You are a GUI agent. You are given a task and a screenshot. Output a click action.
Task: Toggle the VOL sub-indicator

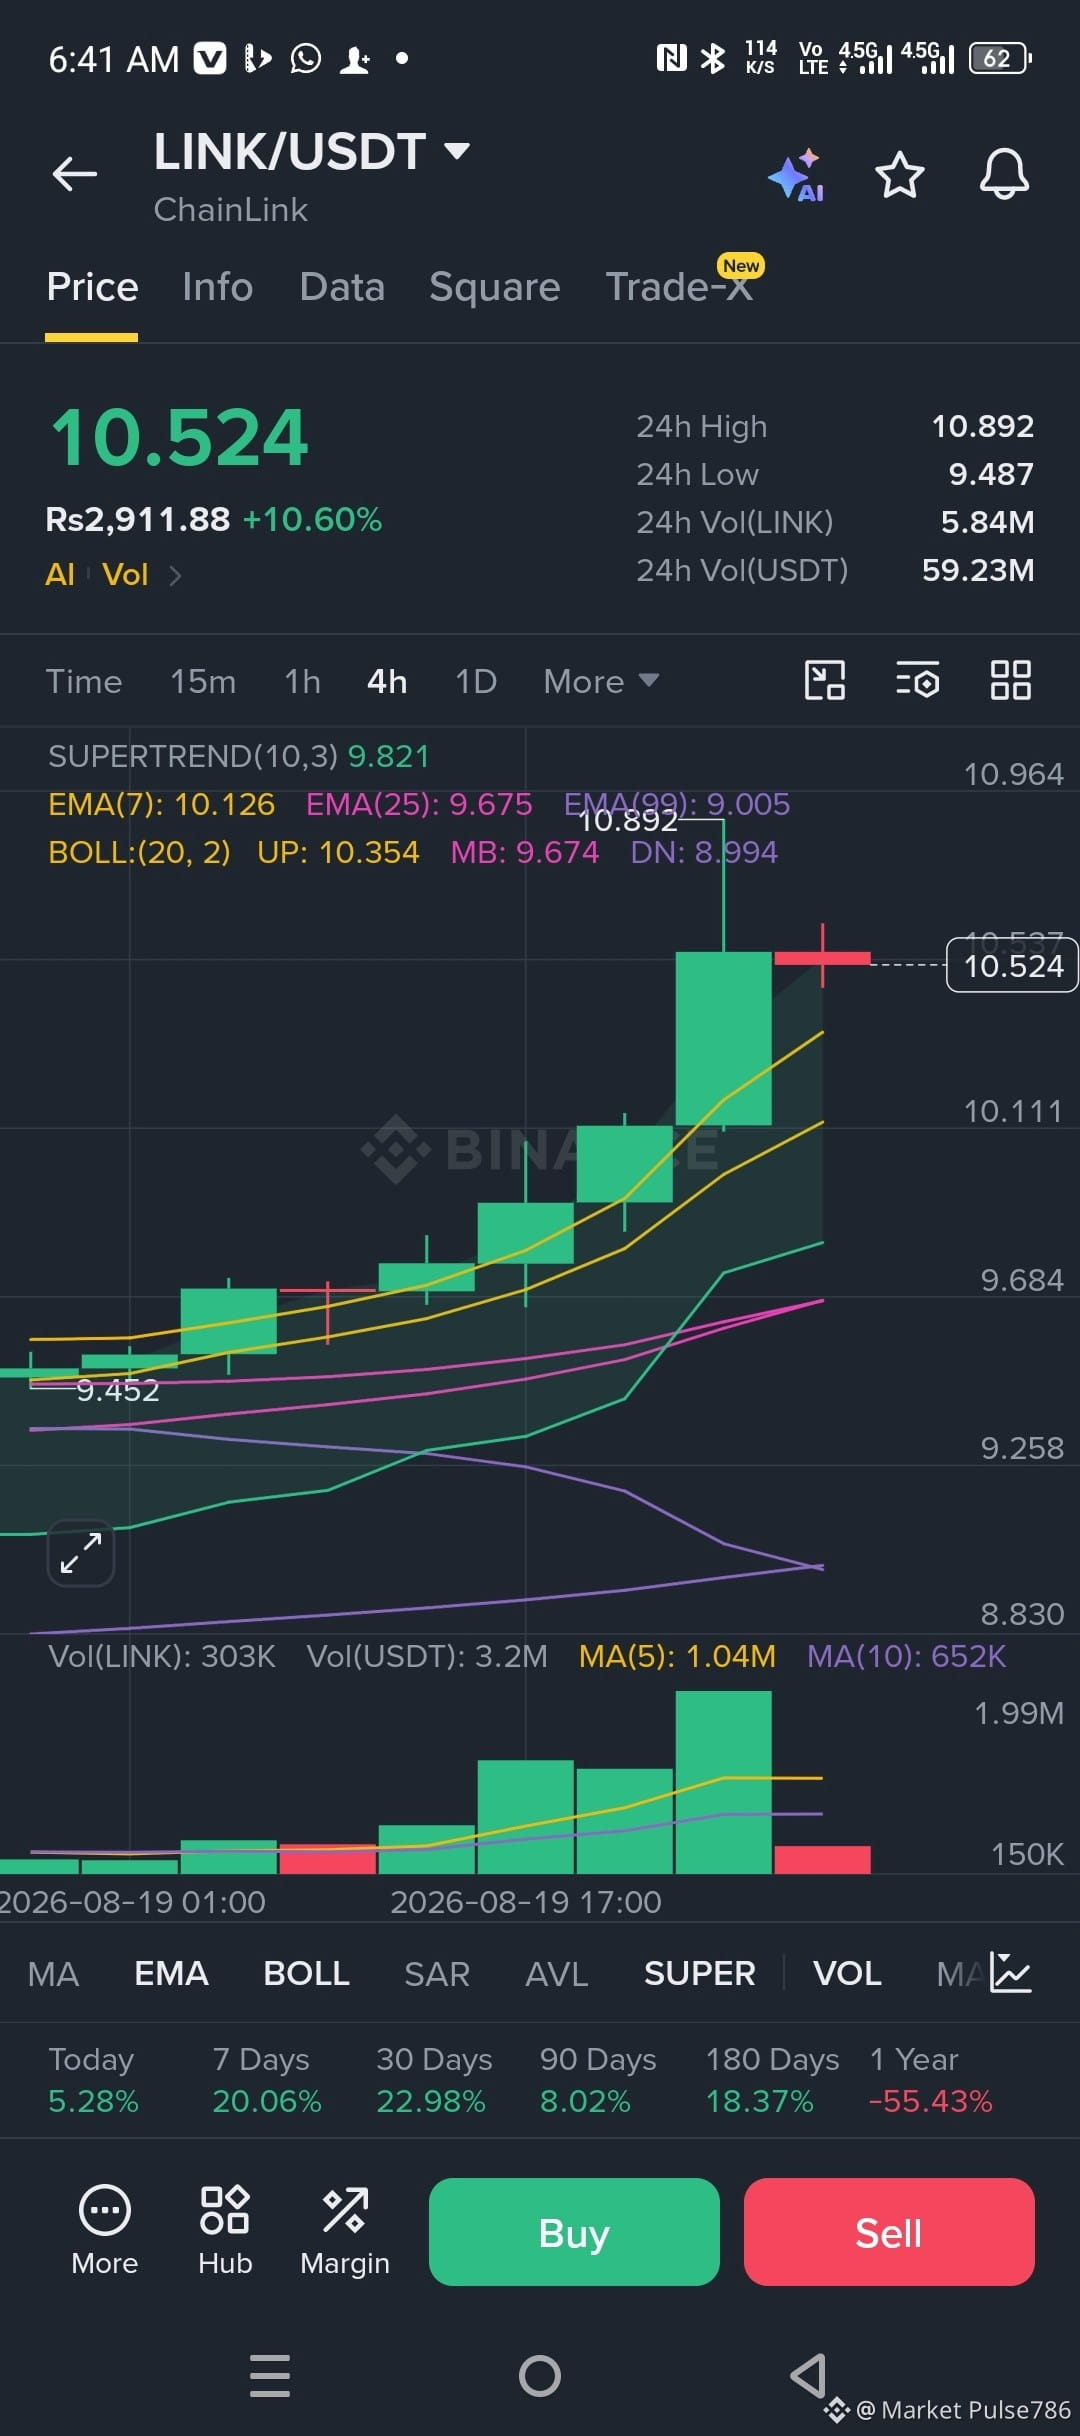(x=847, y=1973)
